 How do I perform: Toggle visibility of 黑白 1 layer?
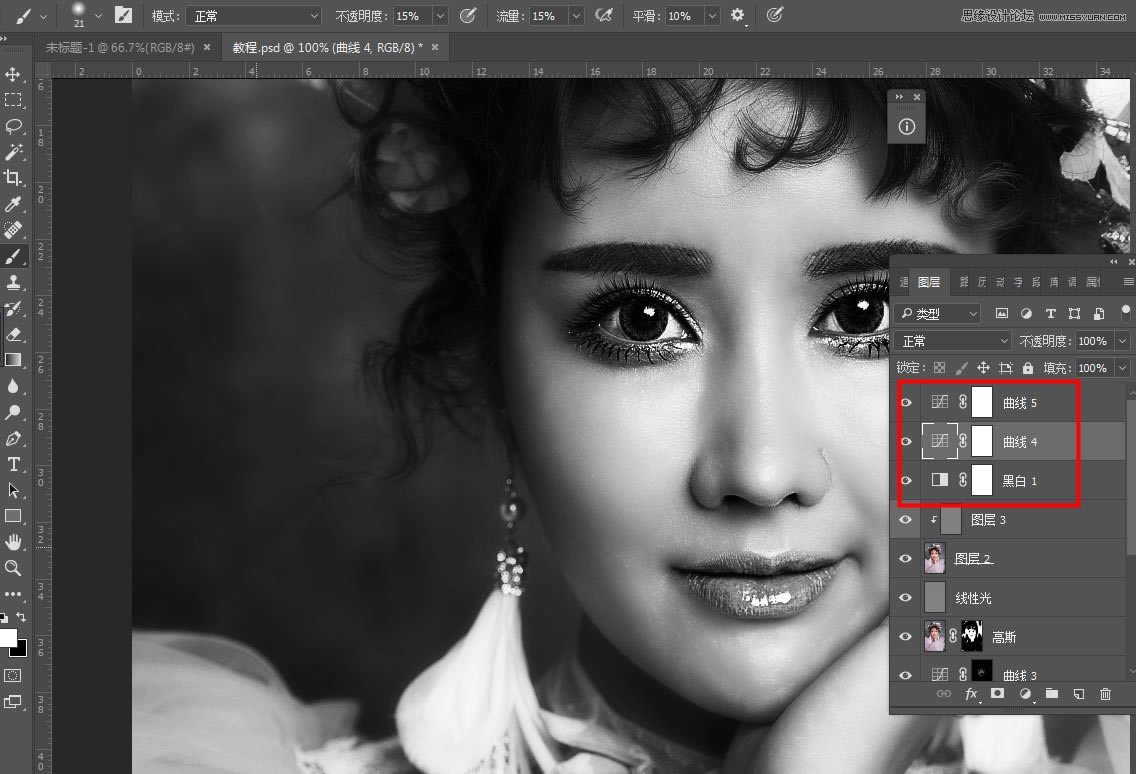pos(906,481)
